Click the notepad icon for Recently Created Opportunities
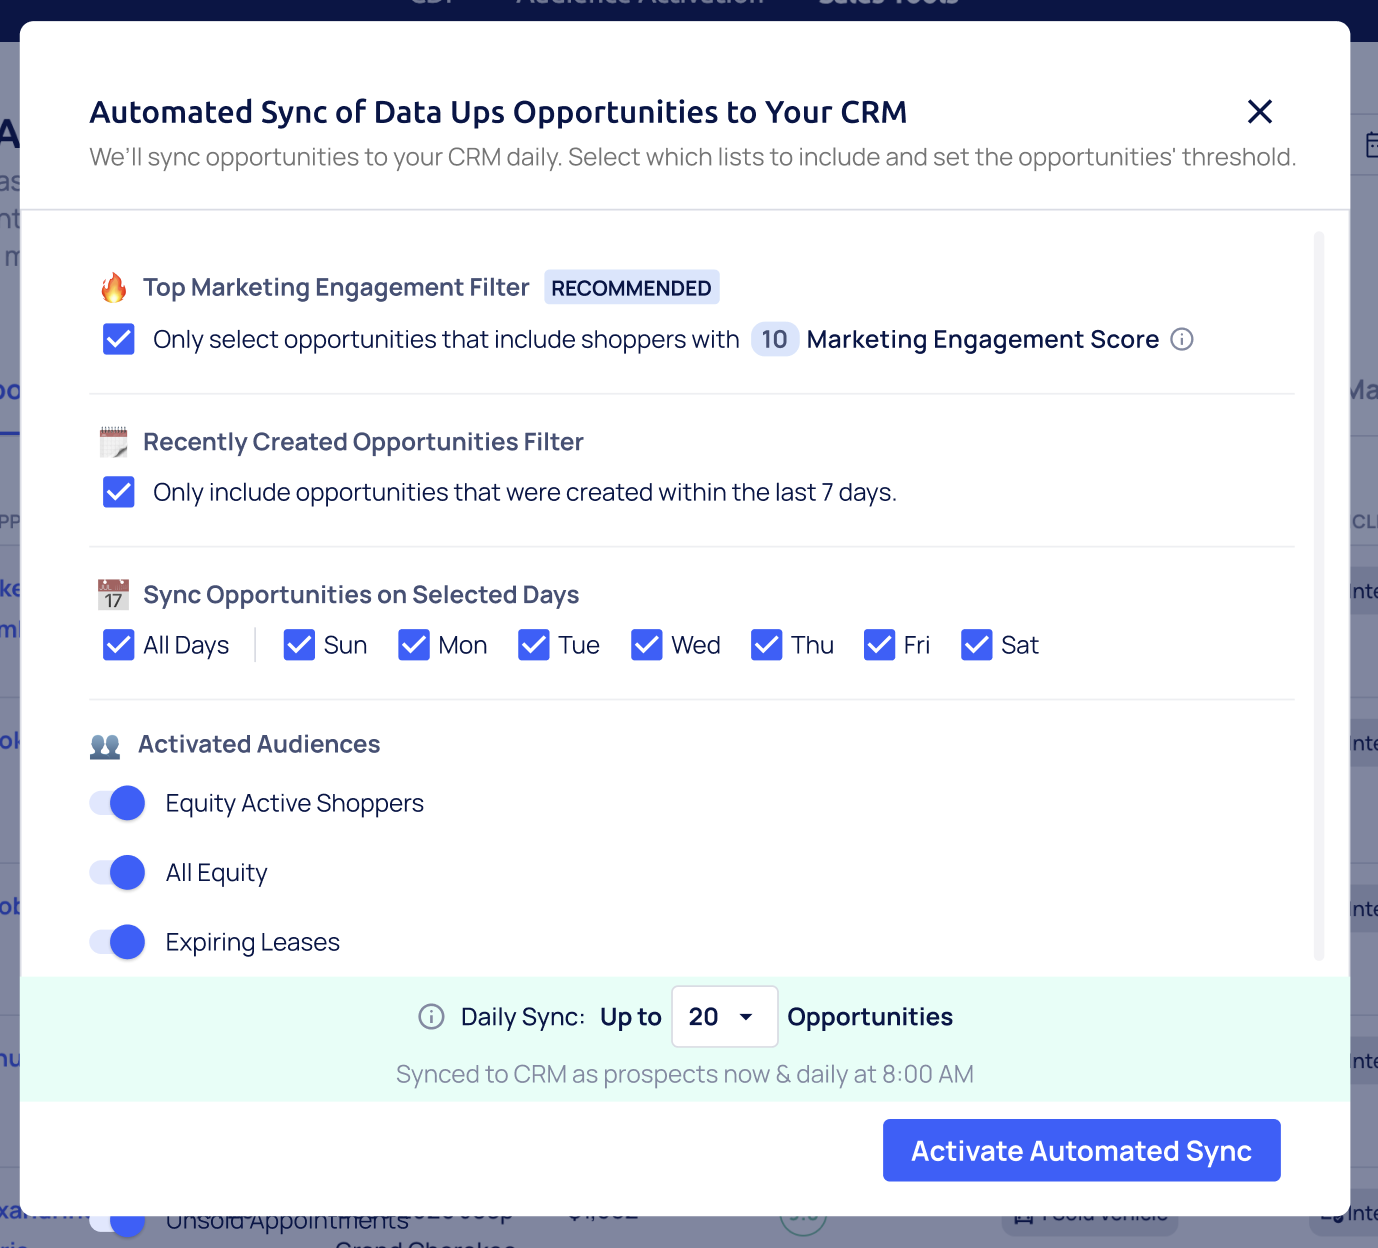This screenshot has width=1378, height=1248. click(114, 442)
